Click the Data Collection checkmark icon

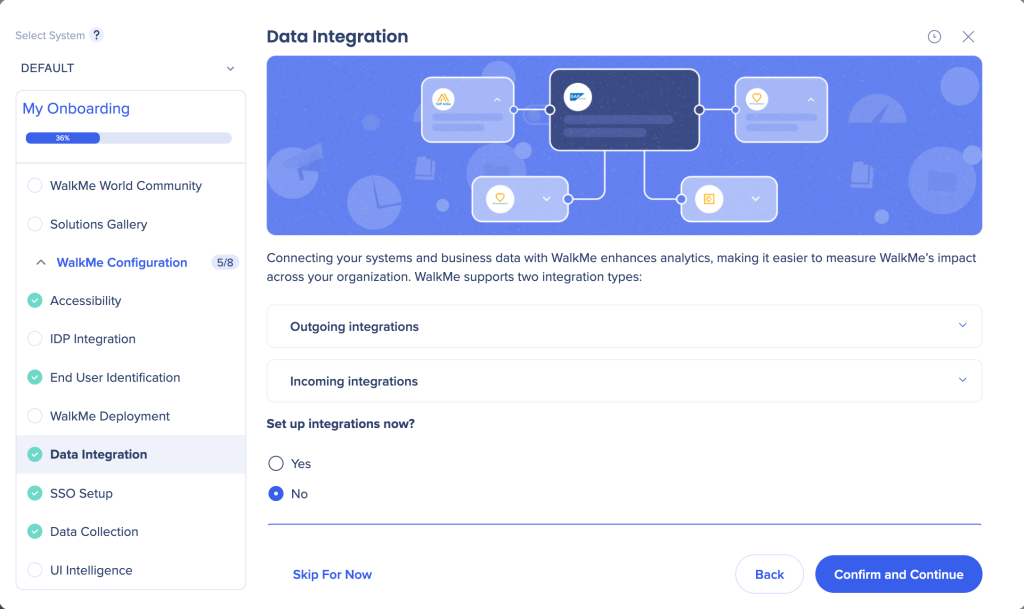tap(35, 532)
